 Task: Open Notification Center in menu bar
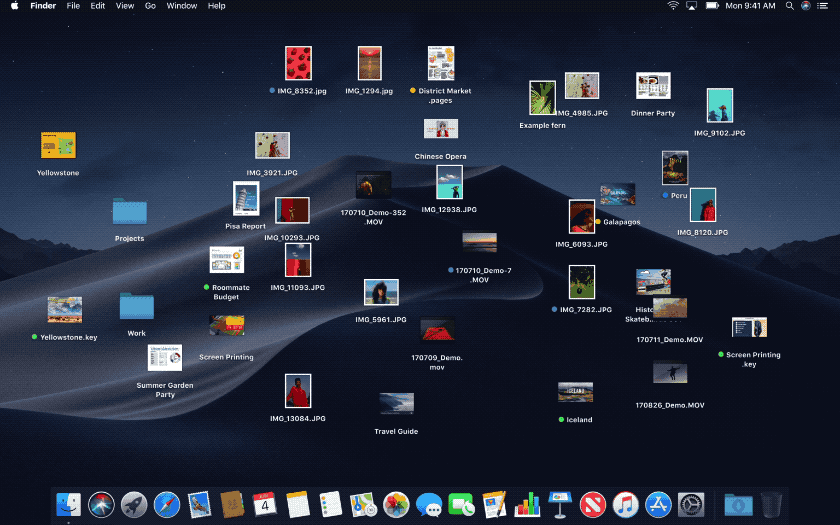(823, 6)
